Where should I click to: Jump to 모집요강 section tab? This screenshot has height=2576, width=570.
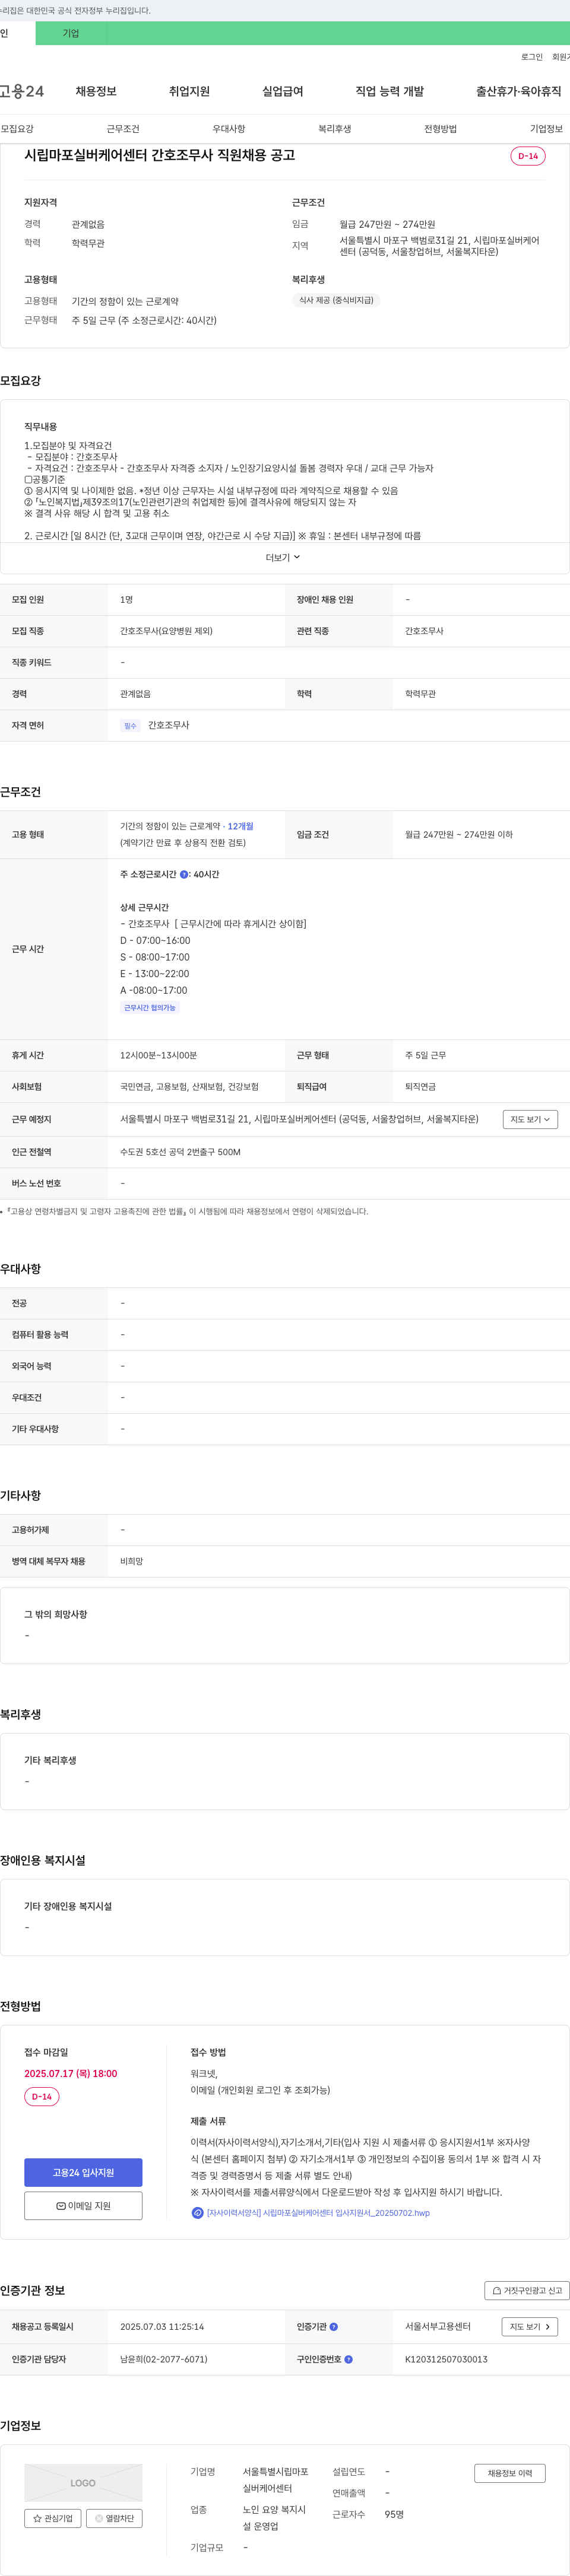(x=17, y=129)
